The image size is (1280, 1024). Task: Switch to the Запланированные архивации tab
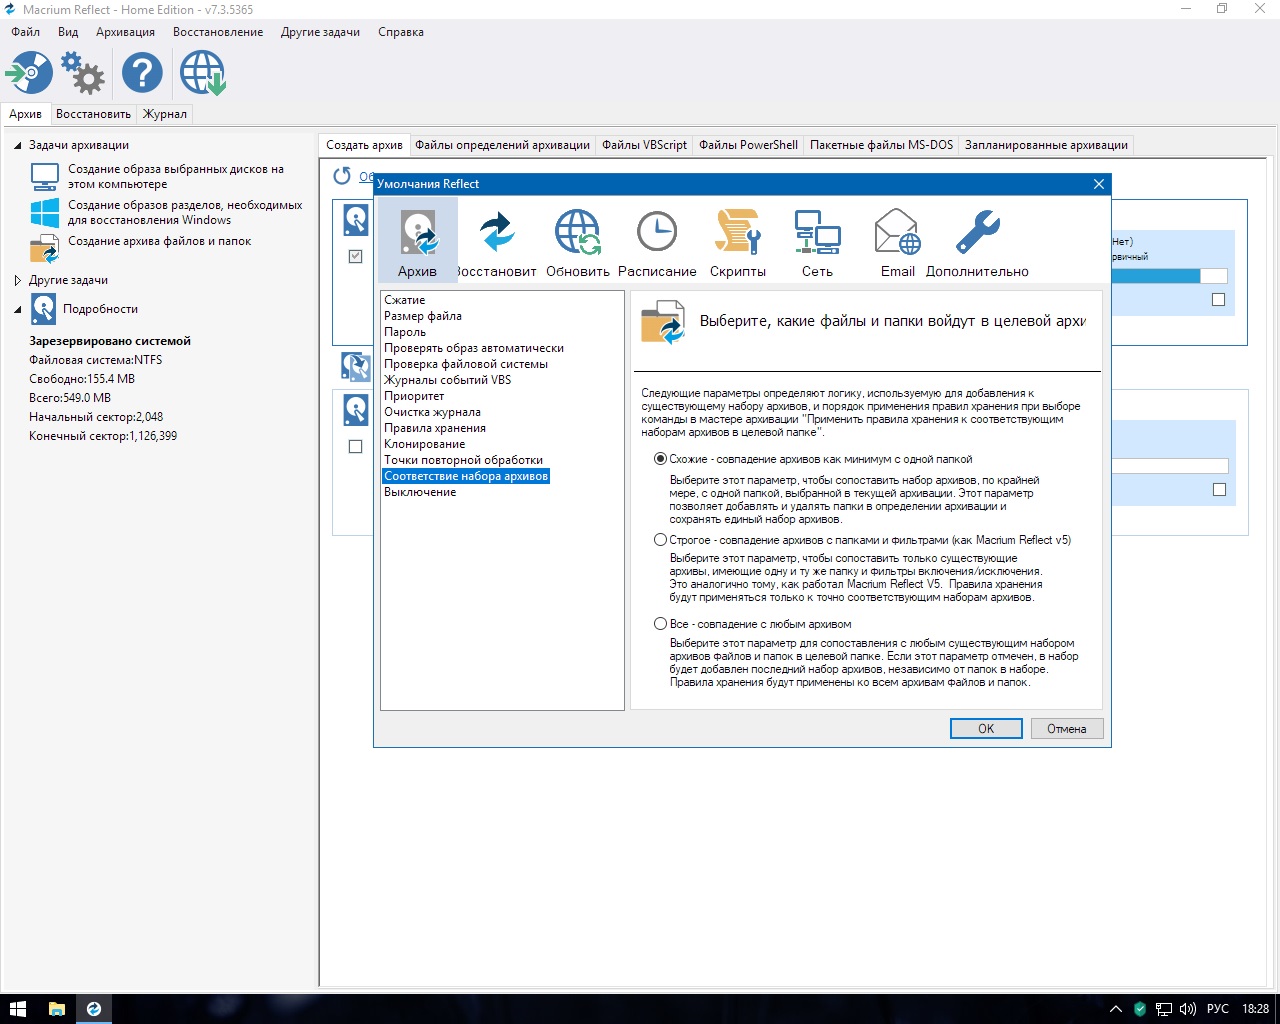[1046, 145]
